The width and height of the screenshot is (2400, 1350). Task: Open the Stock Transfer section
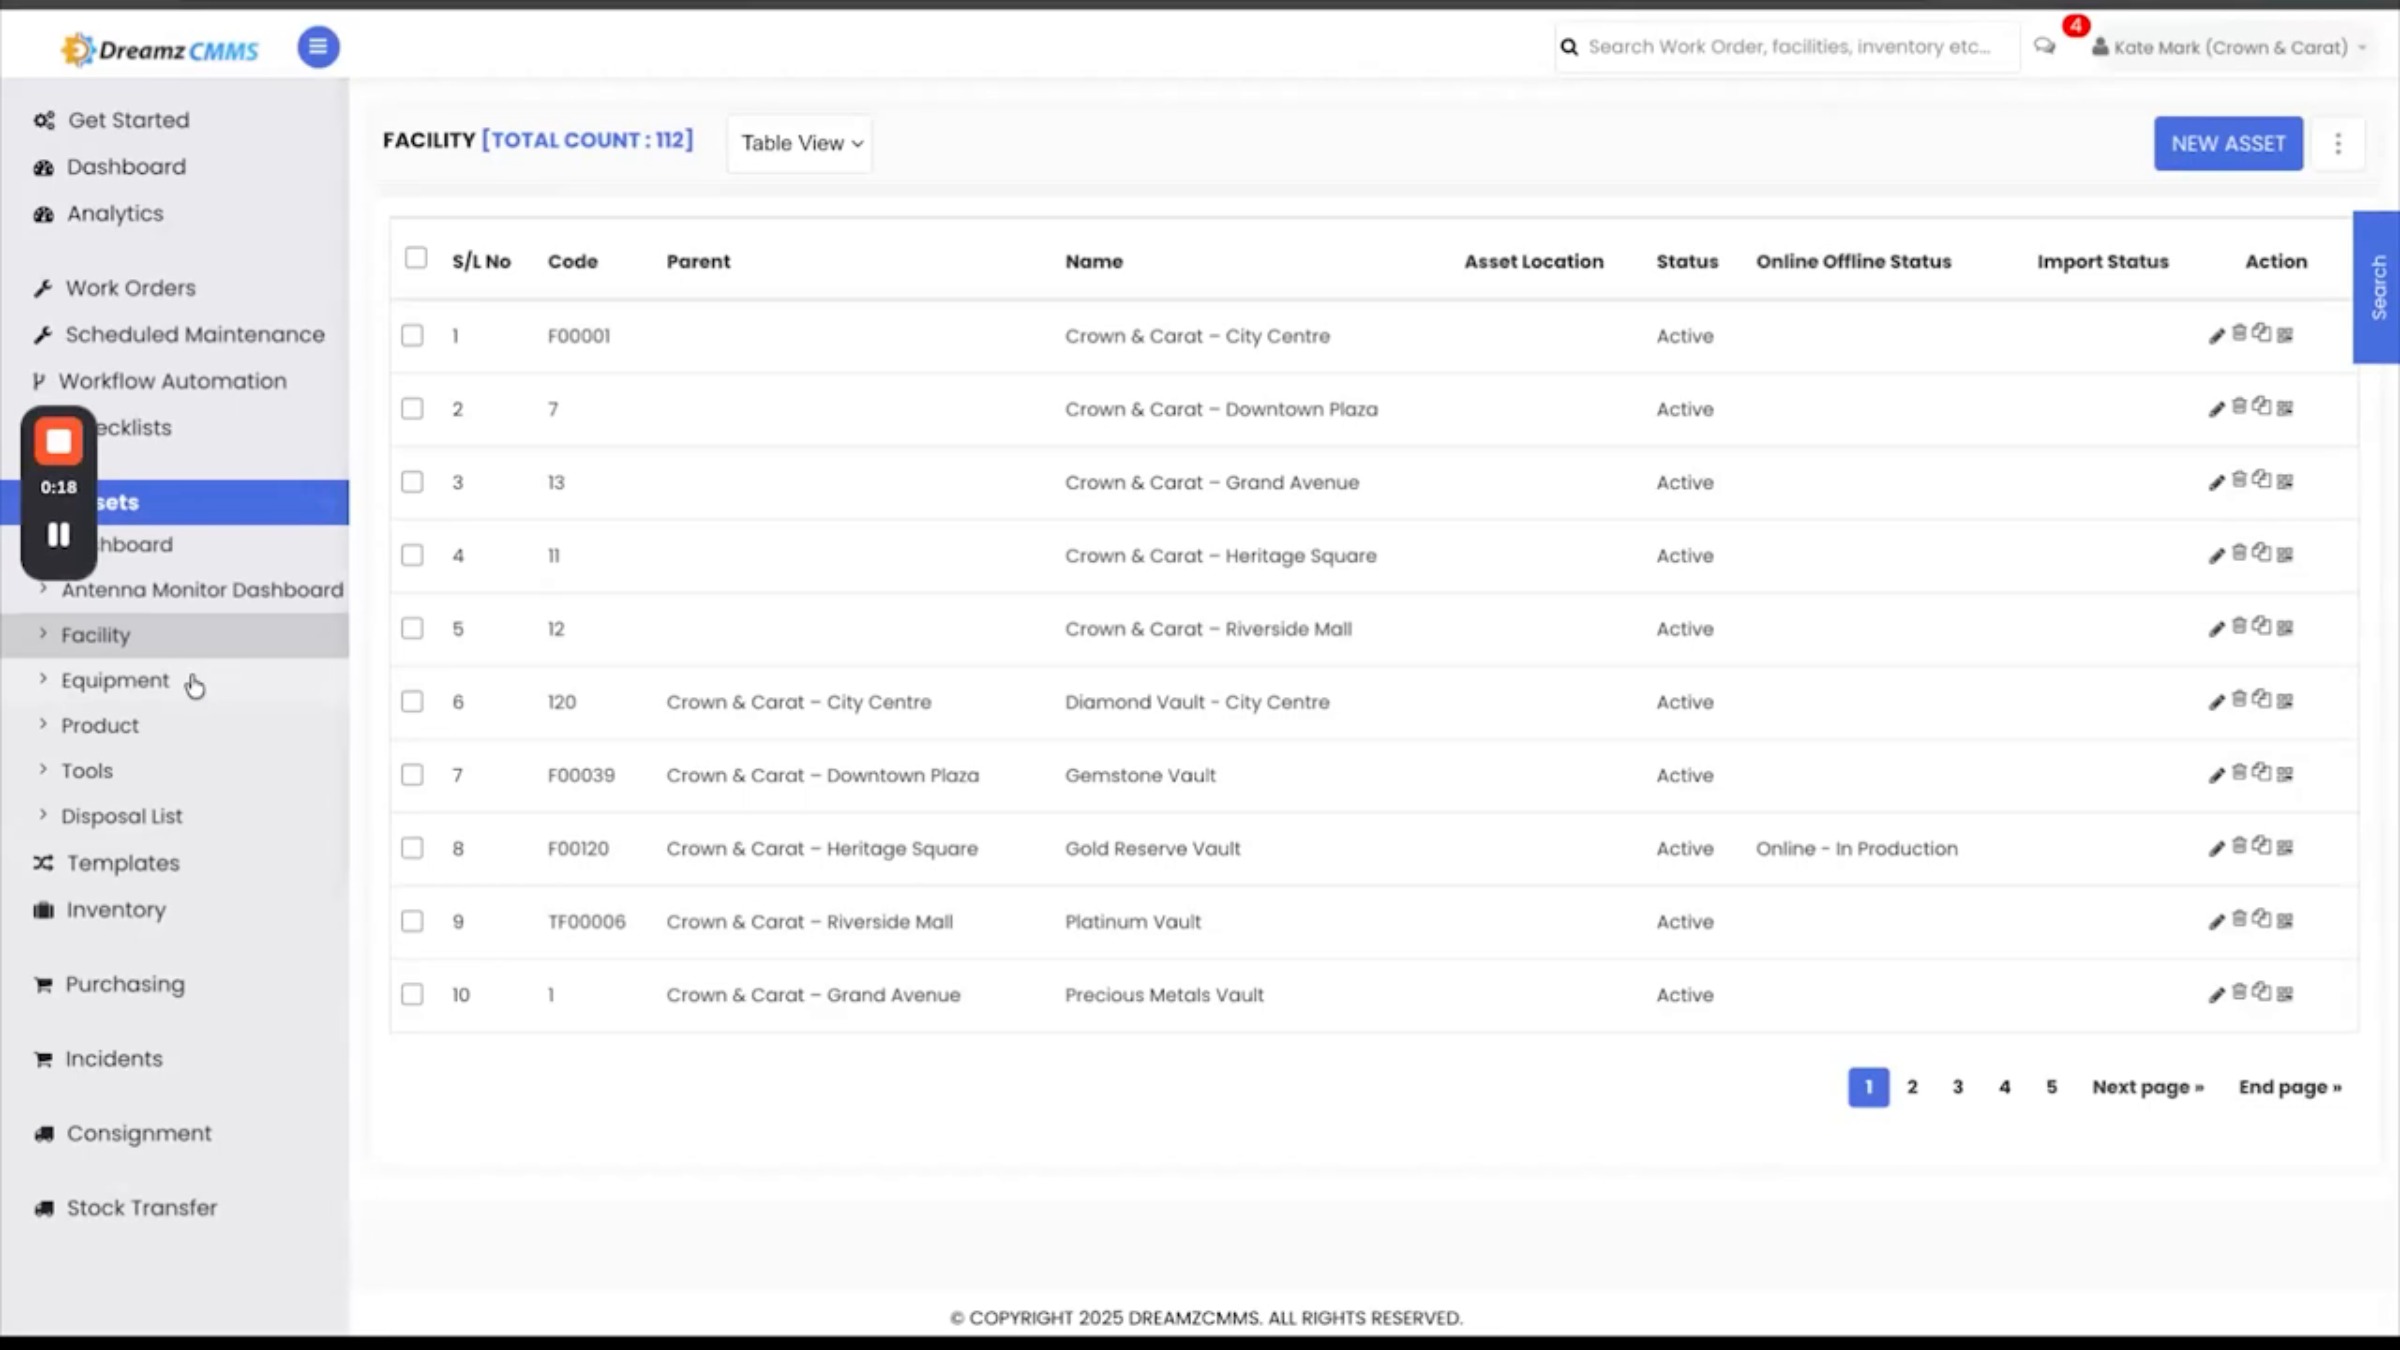click(141, 1208)
